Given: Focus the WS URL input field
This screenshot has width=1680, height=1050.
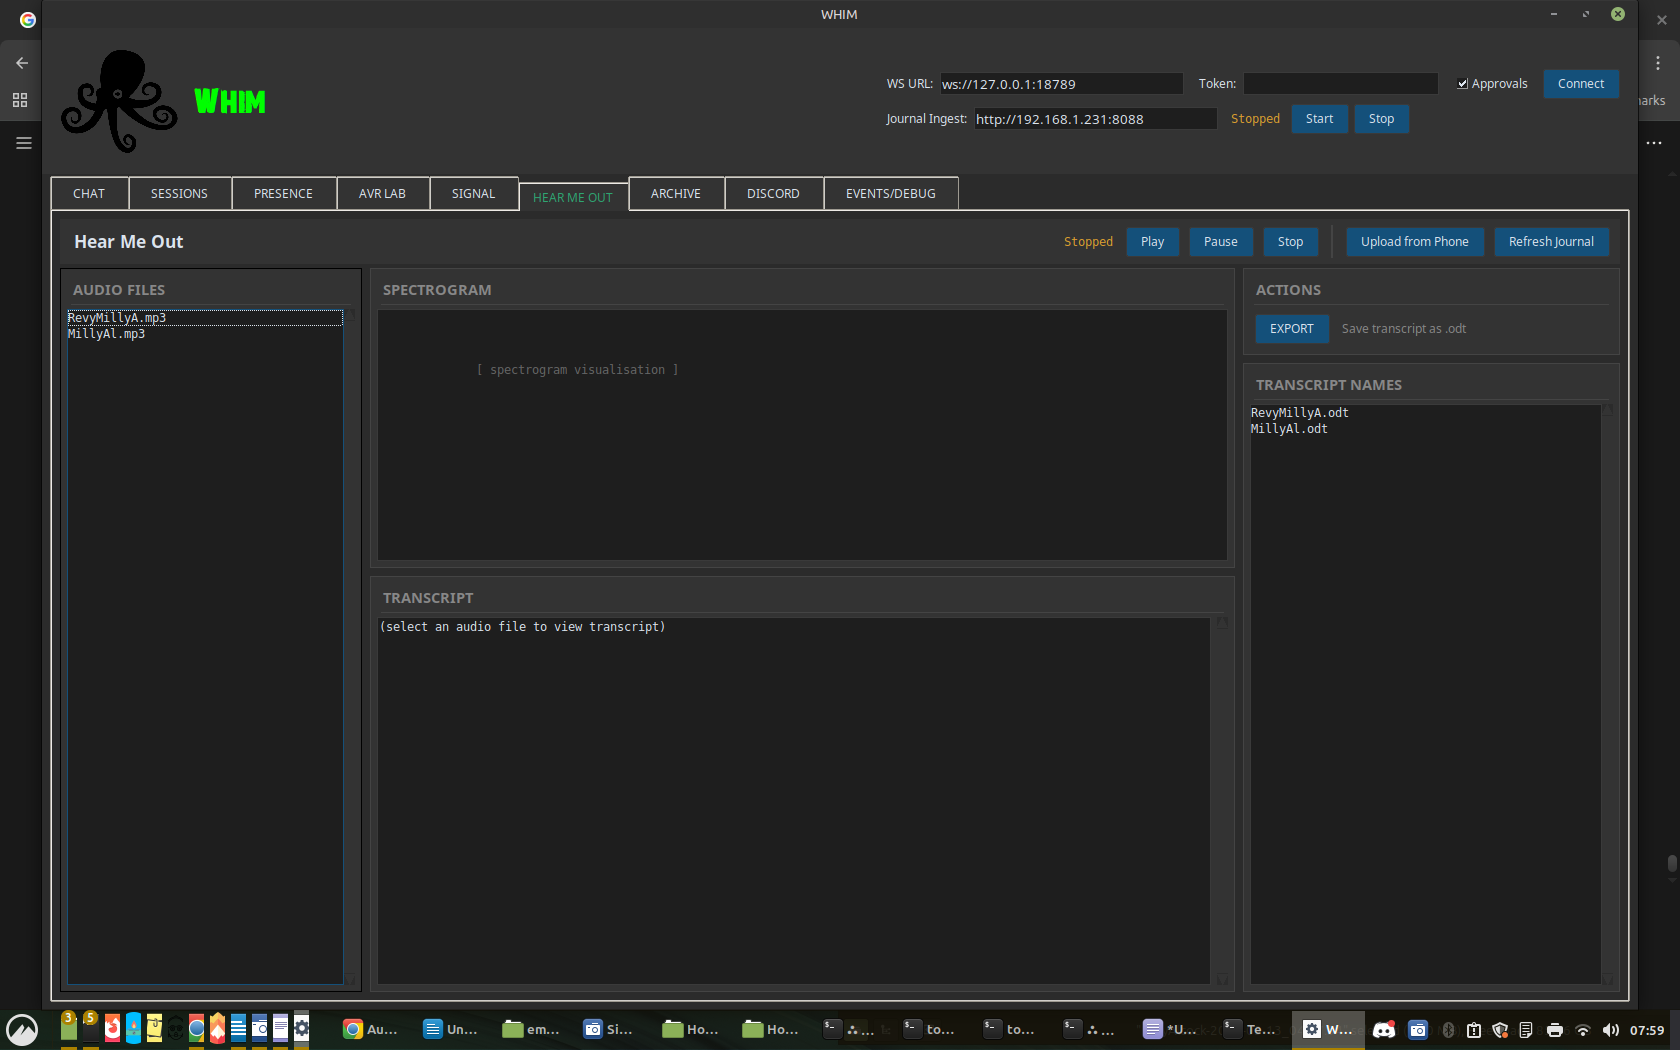Looking at the screenshot, I should click(1061, 84).
